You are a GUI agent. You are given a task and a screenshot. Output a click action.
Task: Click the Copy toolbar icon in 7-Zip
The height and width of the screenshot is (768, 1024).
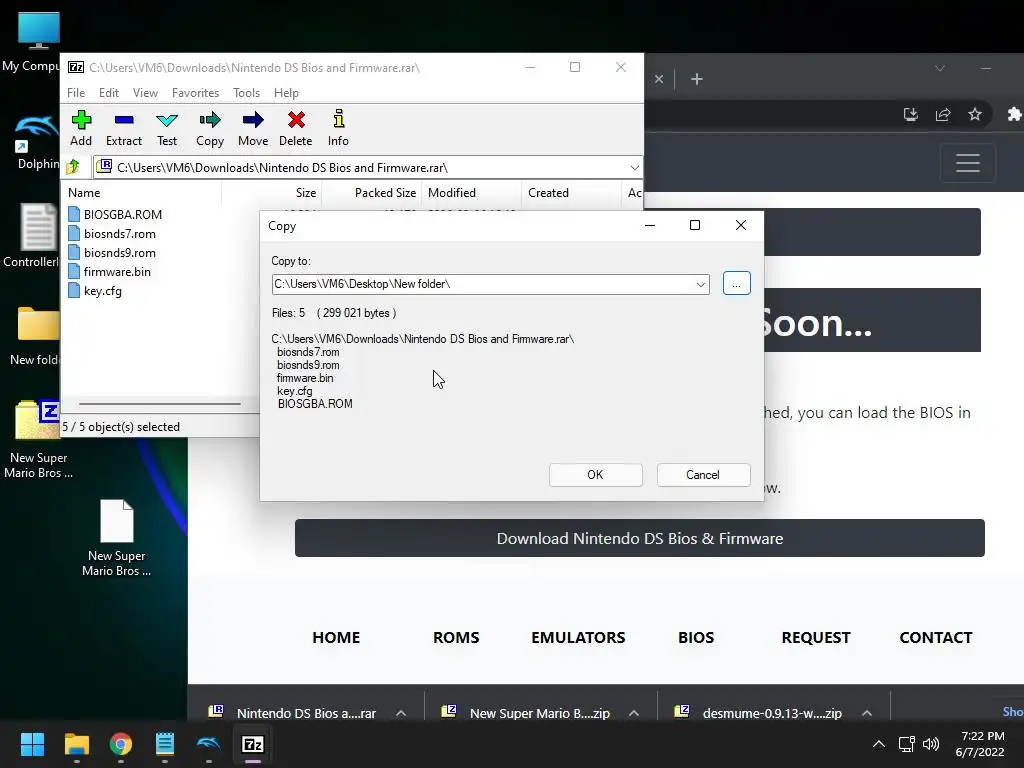click(210, 128)
